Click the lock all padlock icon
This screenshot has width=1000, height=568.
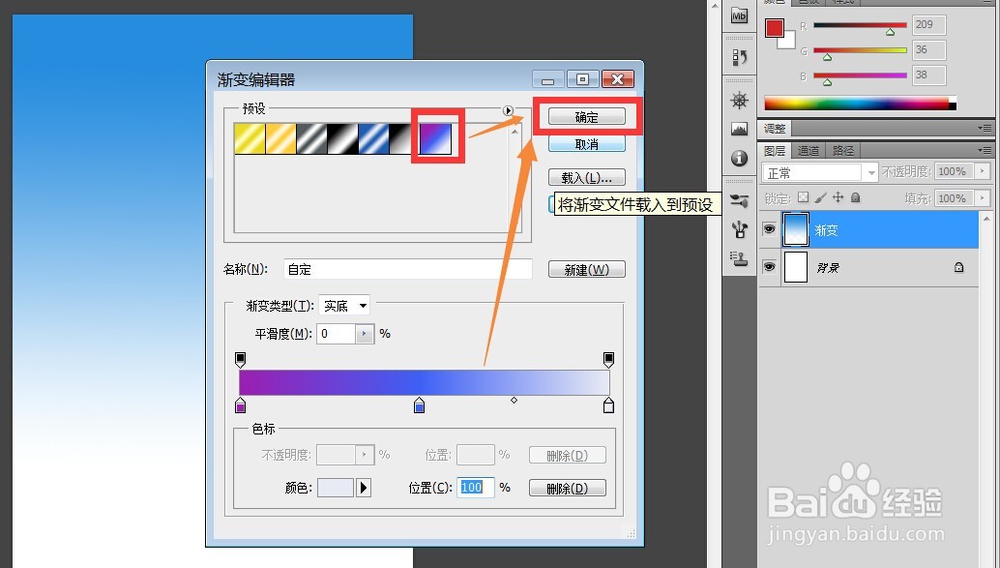(855, 198)
